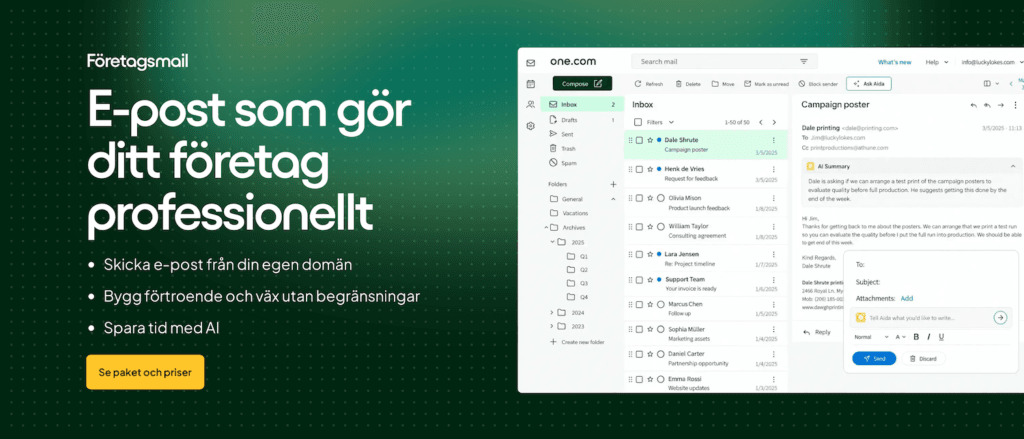
Task: Click the reply-all arrow in message header
Action: (x=987, y=105)
